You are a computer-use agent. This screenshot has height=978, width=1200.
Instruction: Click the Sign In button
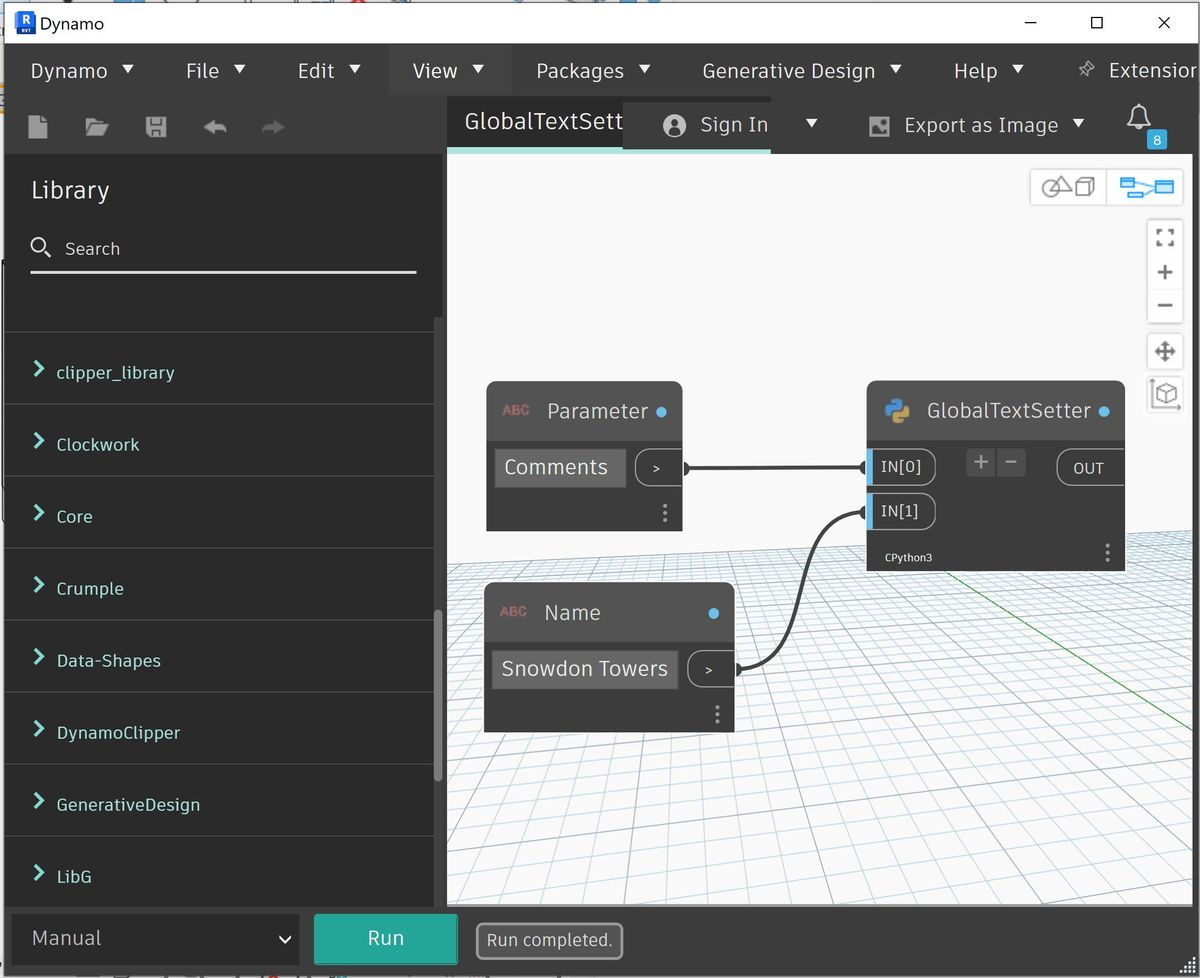[x=733, y=125]
